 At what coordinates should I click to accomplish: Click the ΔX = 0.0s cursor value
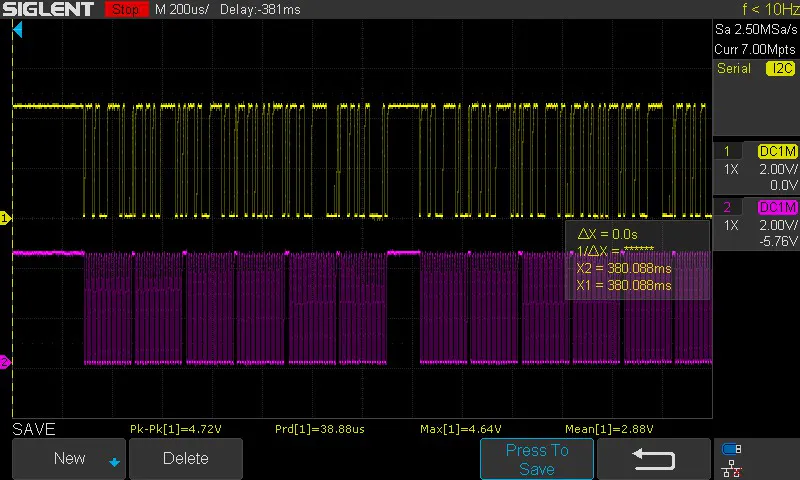tap(607, 234)
